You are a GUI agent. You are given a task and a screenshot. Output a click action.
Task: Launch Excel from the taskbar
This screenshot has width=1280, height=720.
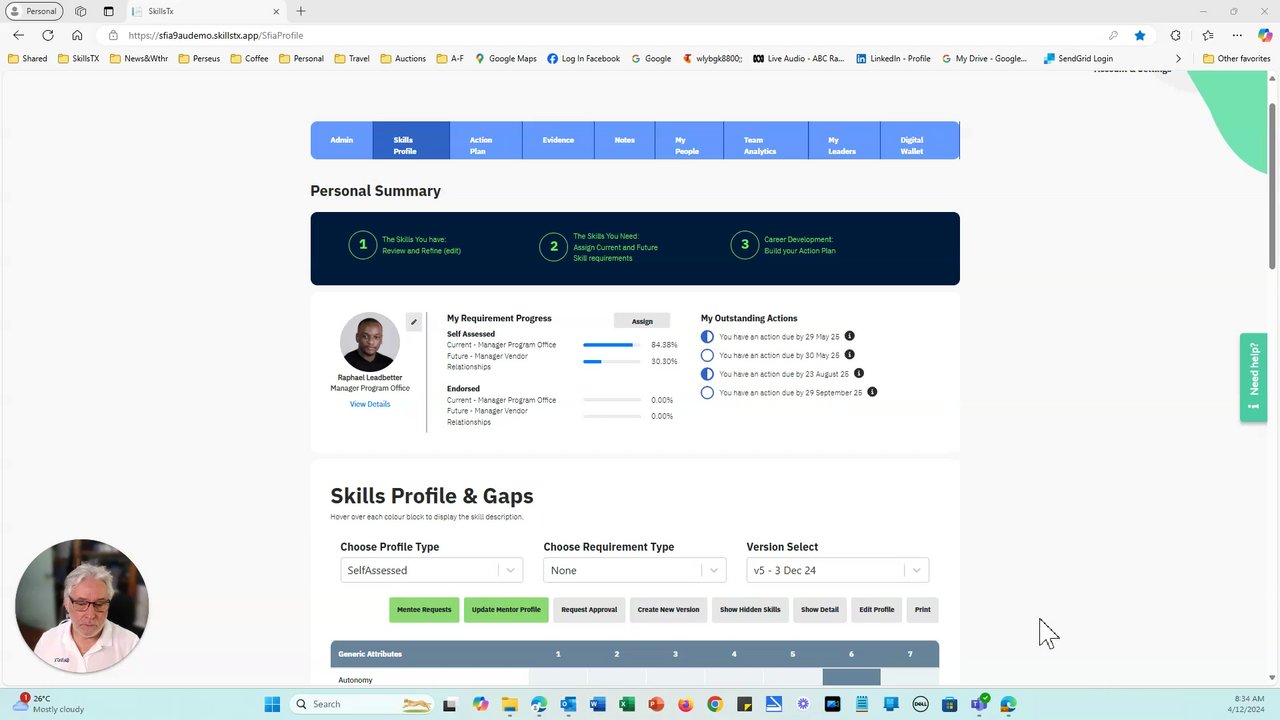[x=627, y=704]
